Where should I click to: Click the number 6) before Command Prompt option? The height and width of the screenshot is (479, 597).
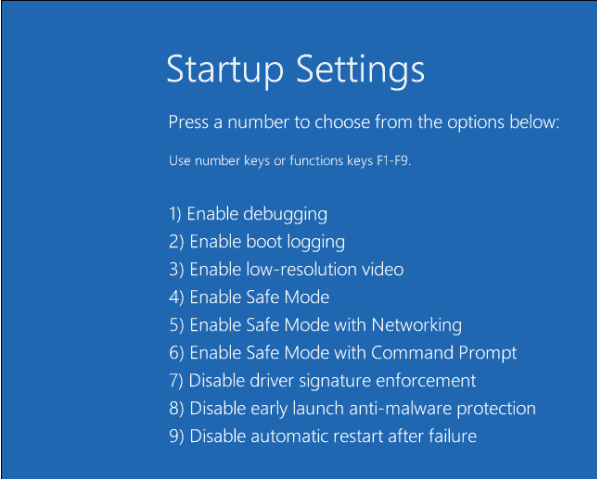tap(177, 353)
